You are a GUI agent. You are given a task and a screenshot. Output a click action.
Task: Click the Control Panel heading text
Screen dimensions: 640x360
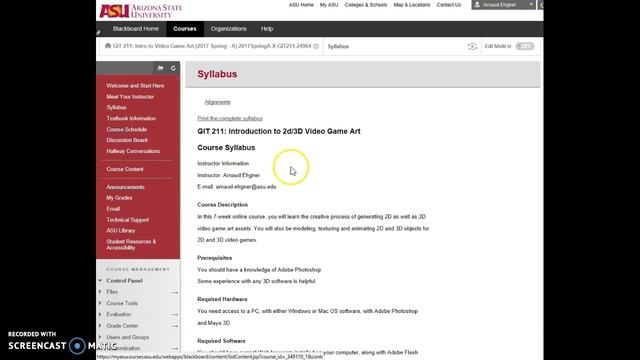point(124,281)
